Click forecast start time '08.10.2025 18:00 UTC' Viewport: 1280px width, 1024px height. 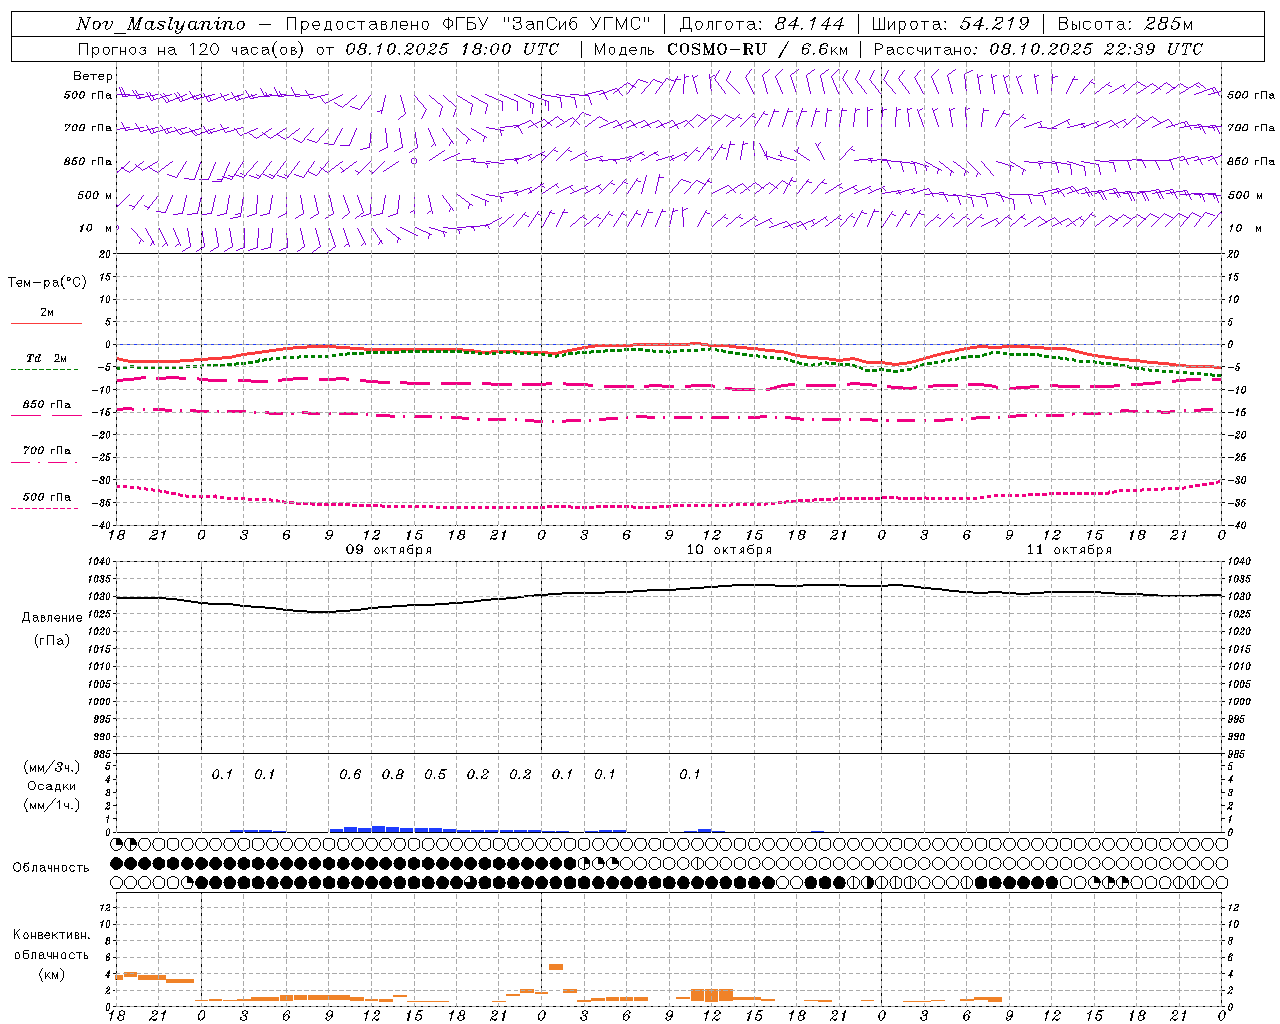452,49
